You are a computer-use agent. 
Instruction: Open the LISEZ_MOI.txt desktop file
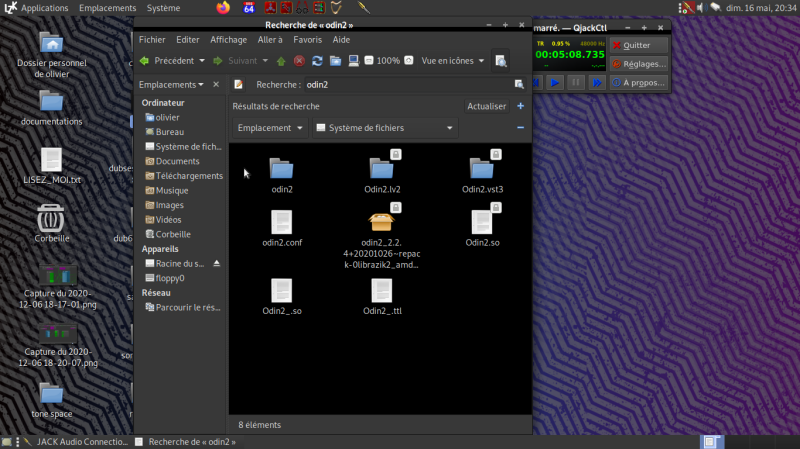pos(52,166)
